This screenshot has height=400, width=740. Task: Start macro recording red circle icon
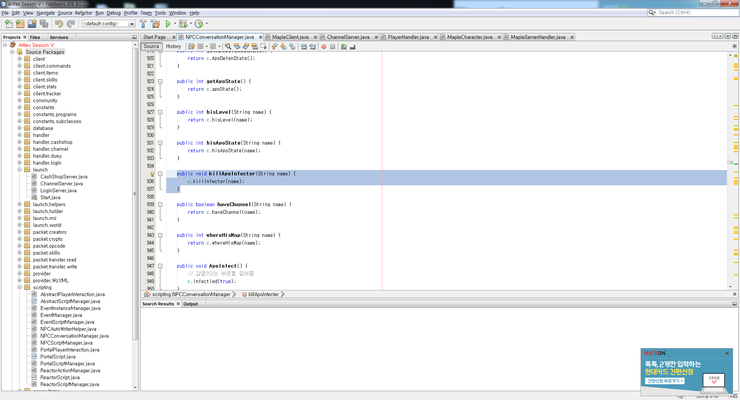(x=324, y=46)
